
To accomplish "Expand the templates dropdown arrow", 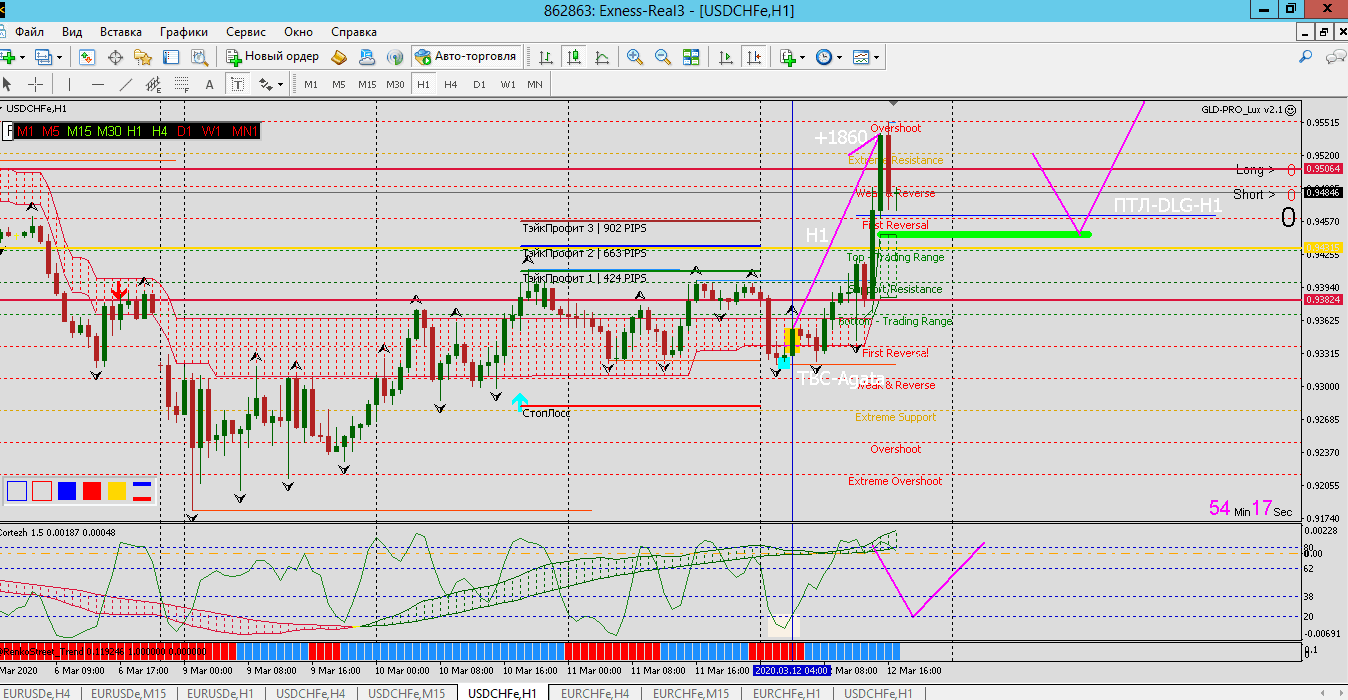I will tap(877, 57).
